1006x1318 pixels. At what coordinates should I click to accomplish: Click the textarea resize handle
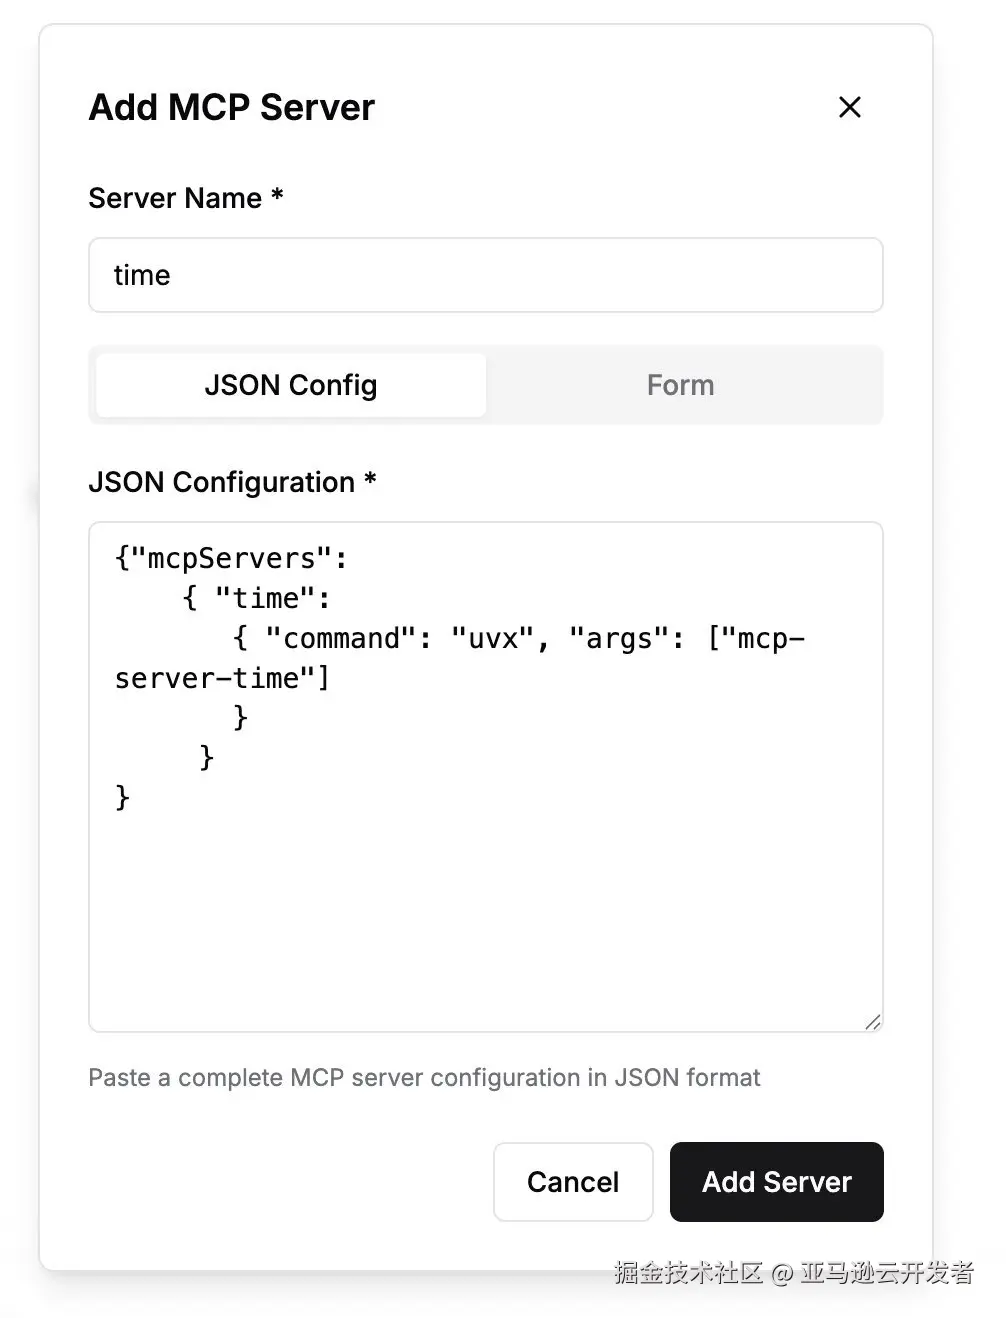[872, 1021]
